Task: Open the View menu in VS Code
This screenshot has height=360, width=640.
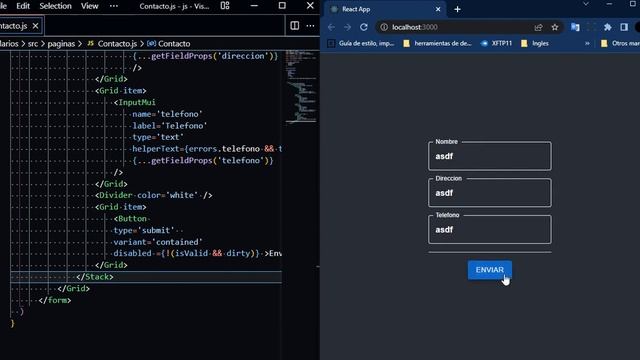Action: 89,6
